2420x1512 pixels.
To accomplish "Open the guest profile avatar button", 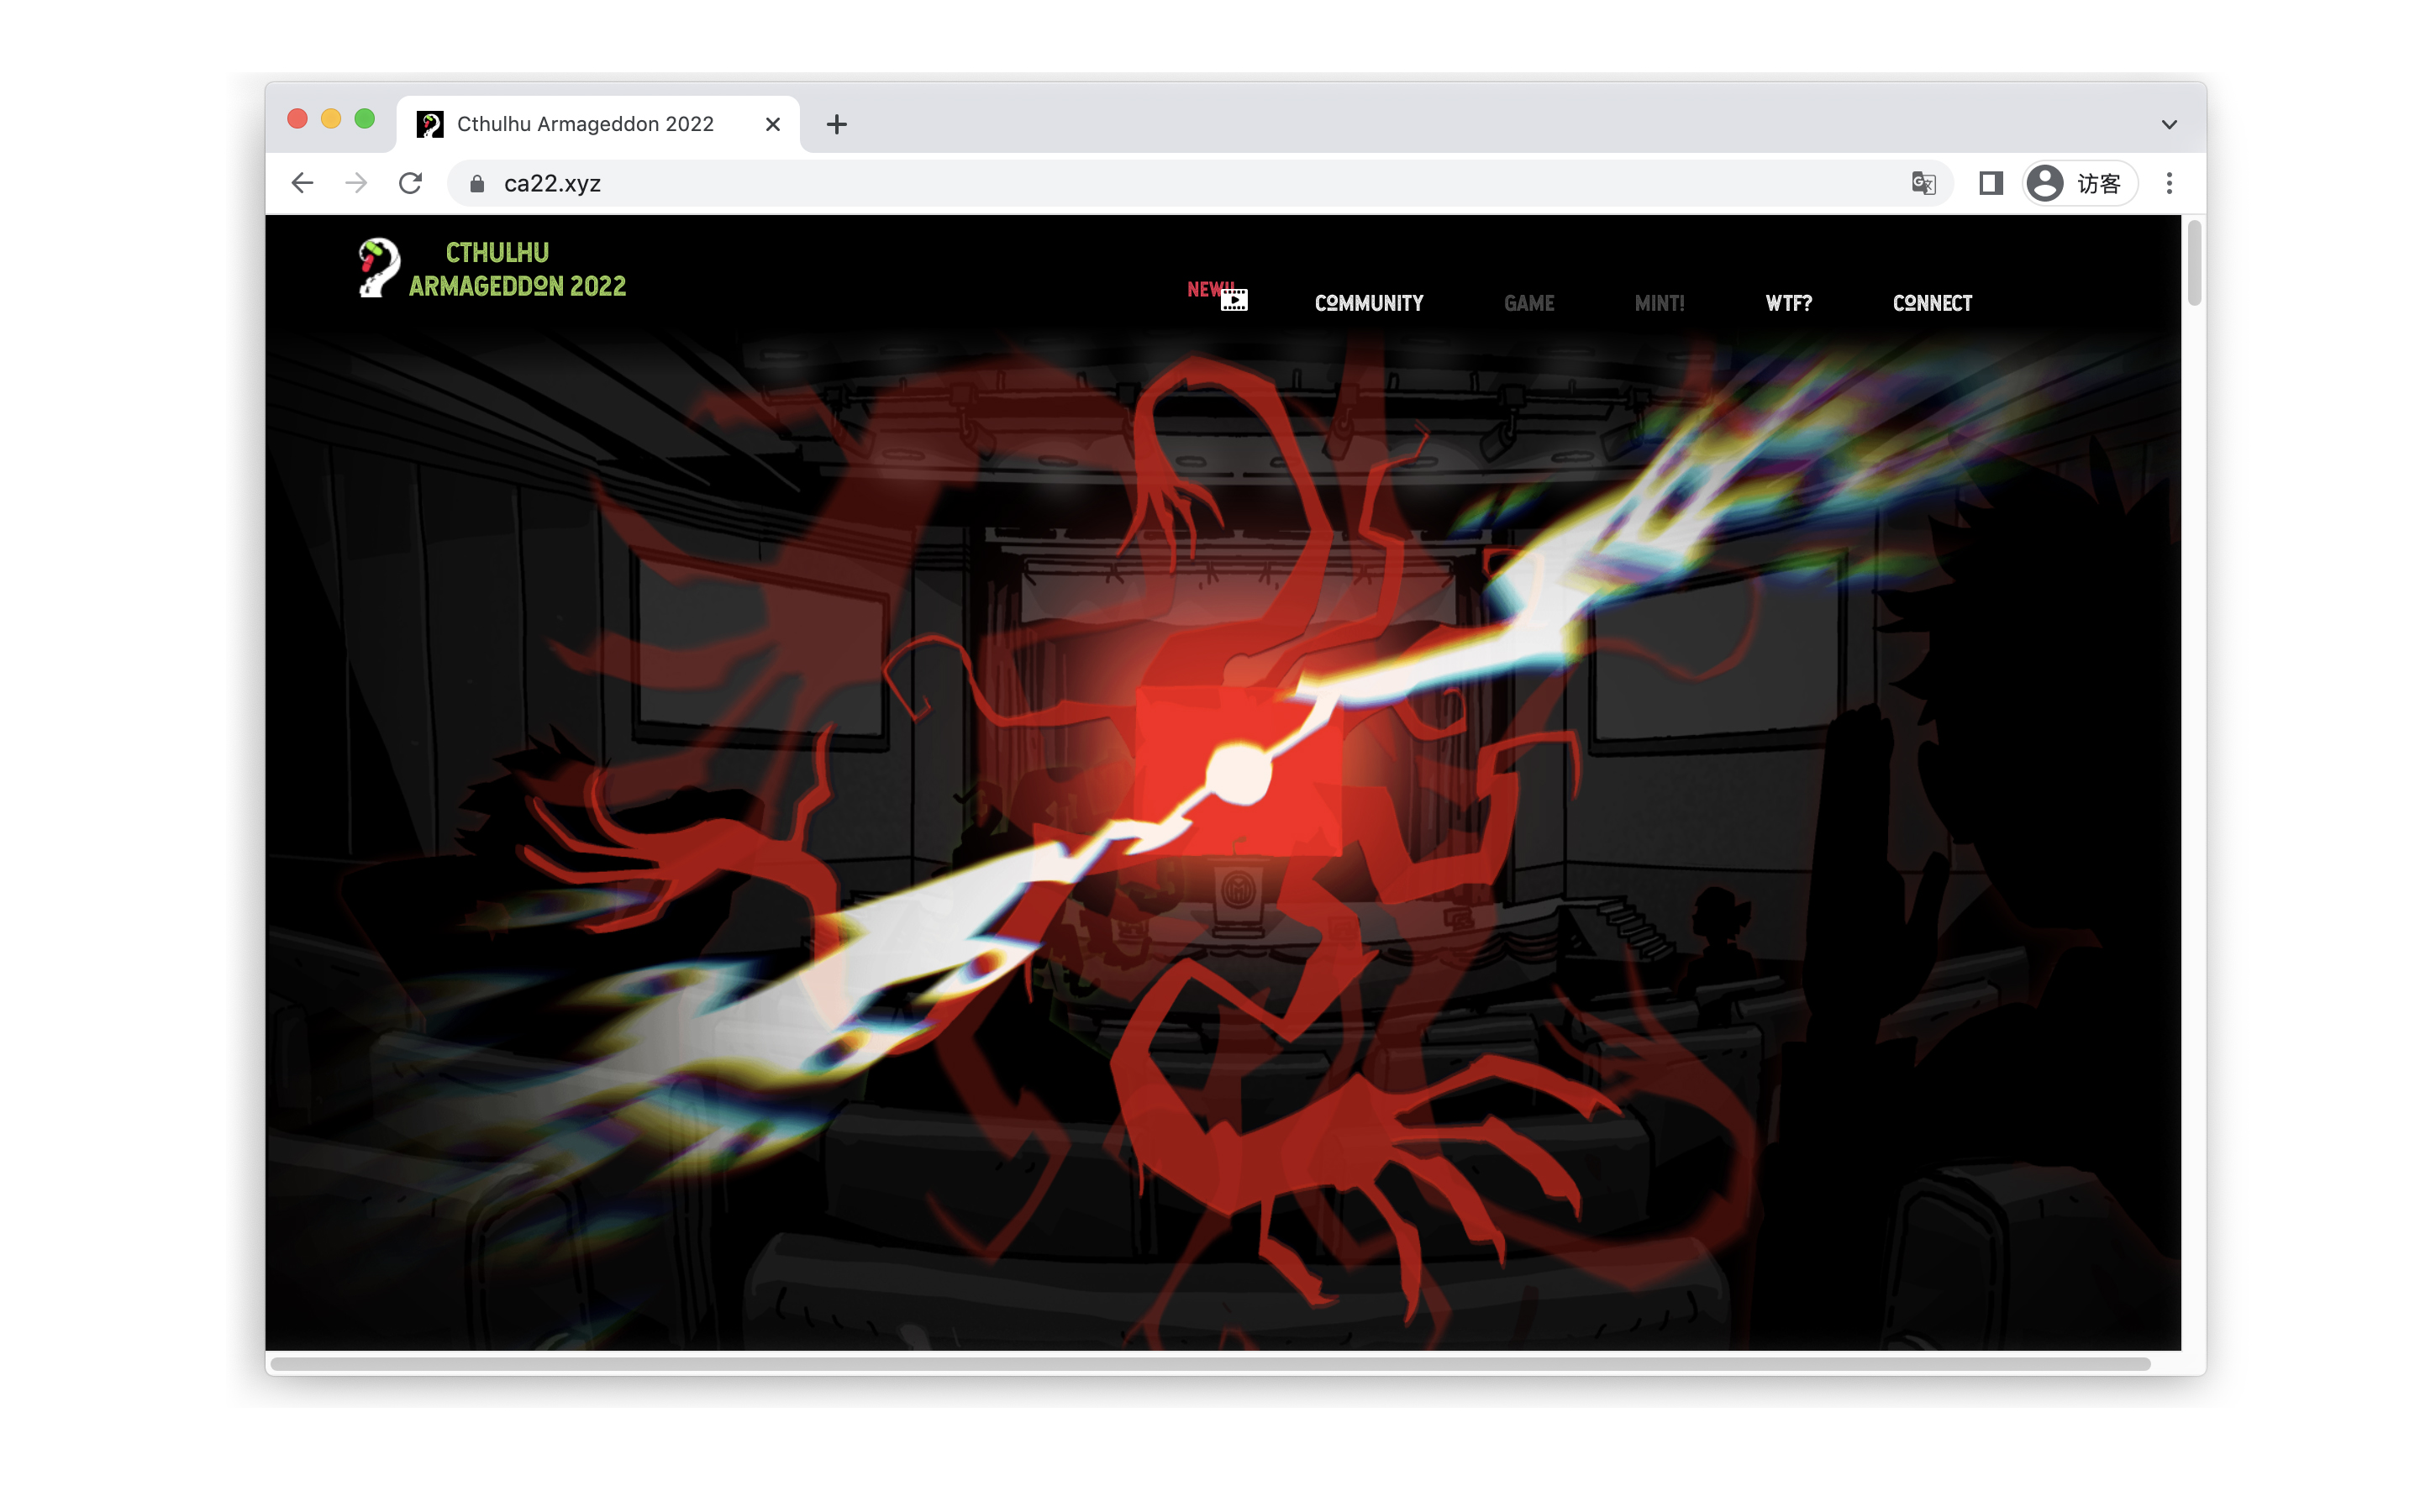I will tap(2078, 183).
